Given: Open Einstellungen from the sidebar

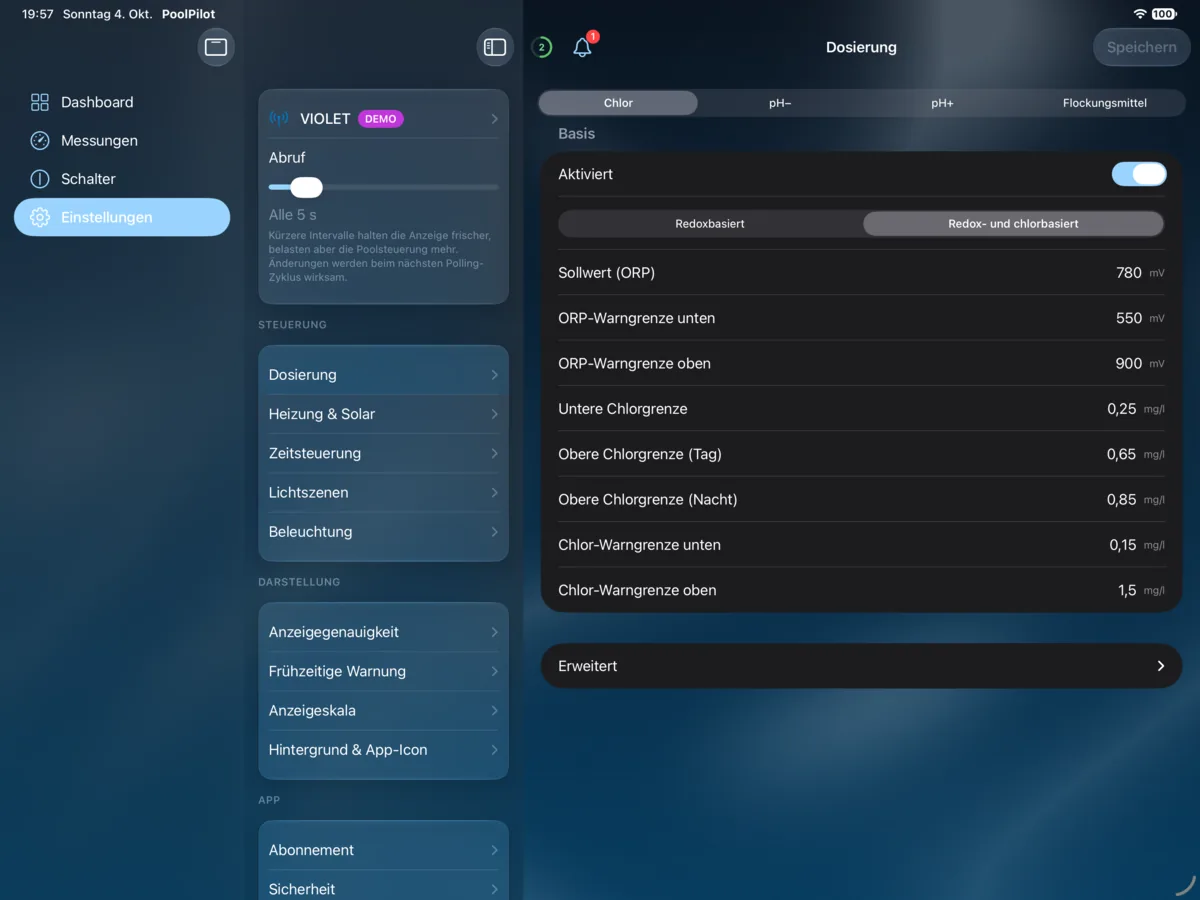Looking at the screenshot, I should tap(122, 217).
